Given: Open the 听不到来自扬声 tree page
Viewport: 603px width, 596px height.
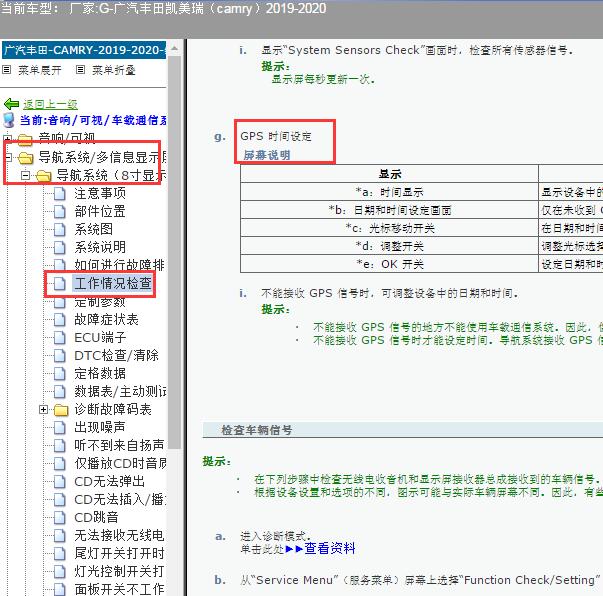Looking at the screenshot, I should [119, 445].
